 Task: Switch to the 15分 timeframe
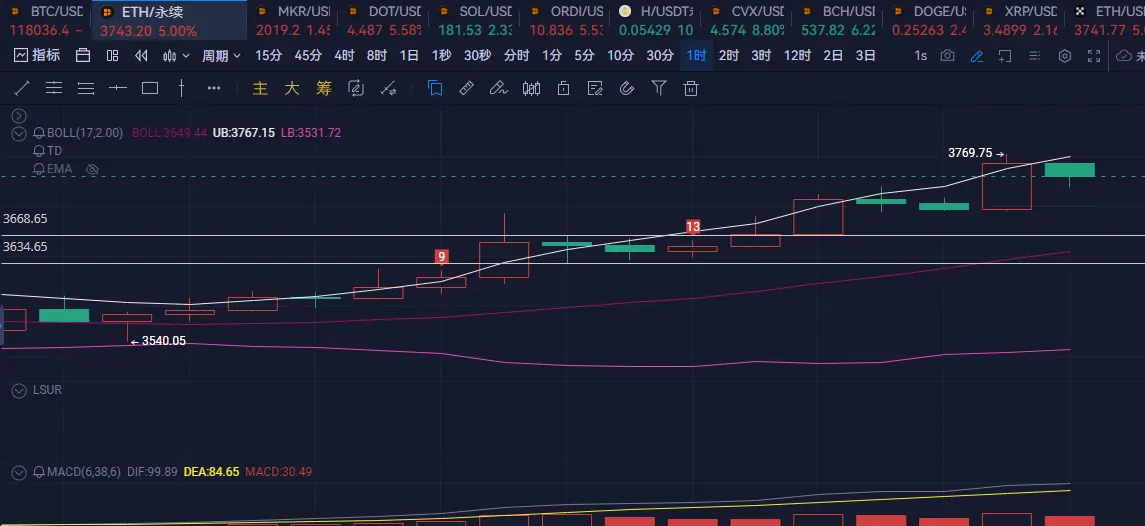[x=268, y=56]
